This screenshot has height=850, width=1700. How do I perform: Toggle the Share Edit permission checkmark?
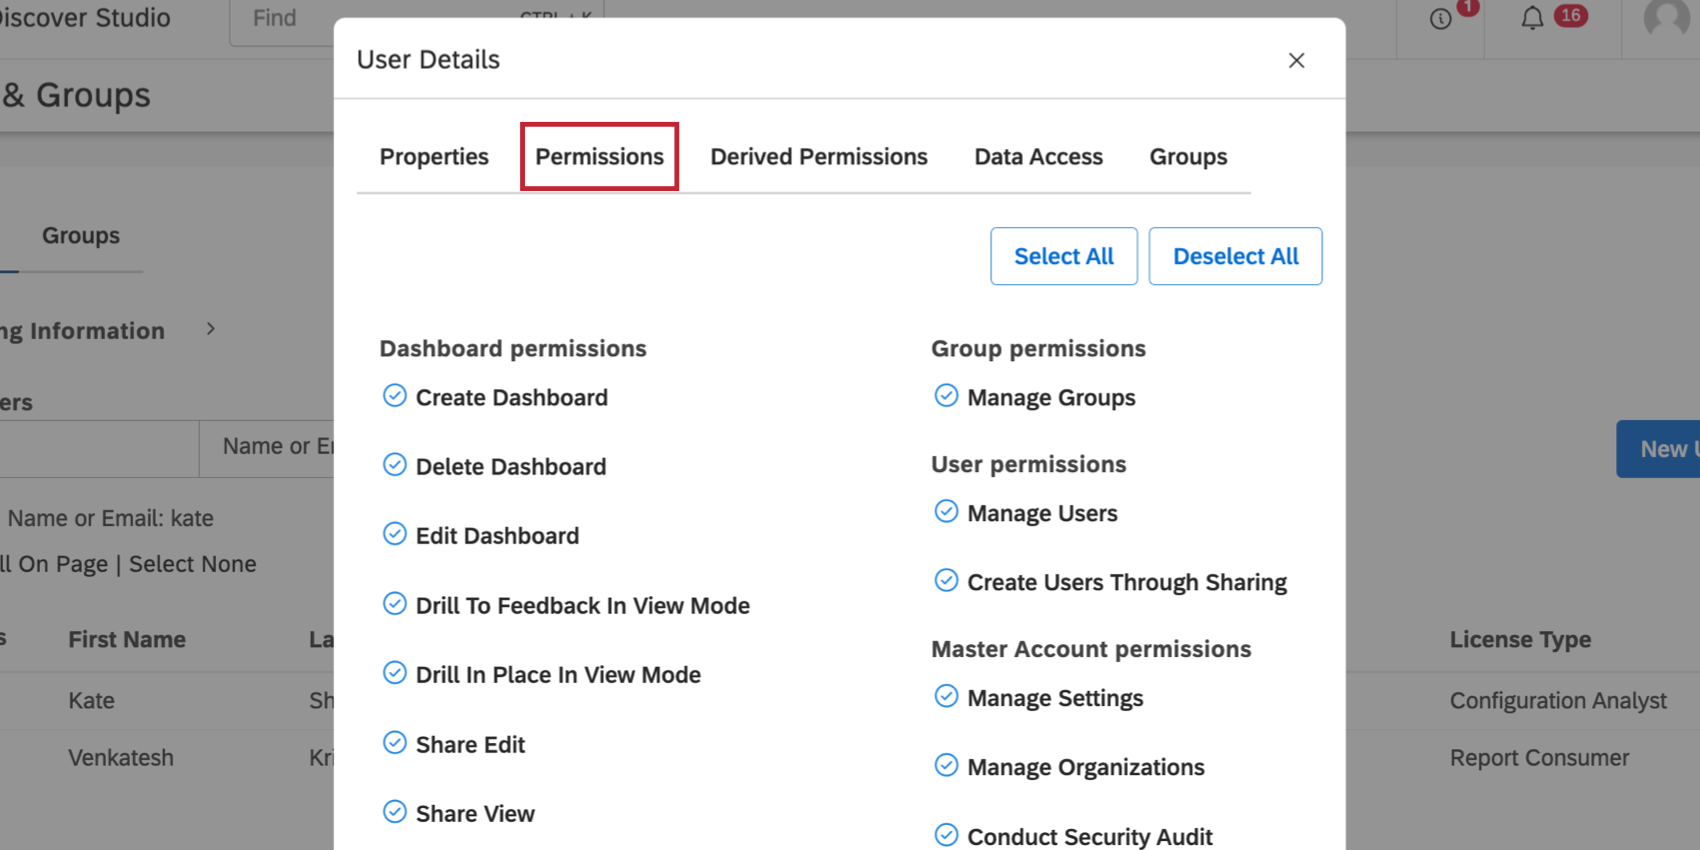click(395, 743)
